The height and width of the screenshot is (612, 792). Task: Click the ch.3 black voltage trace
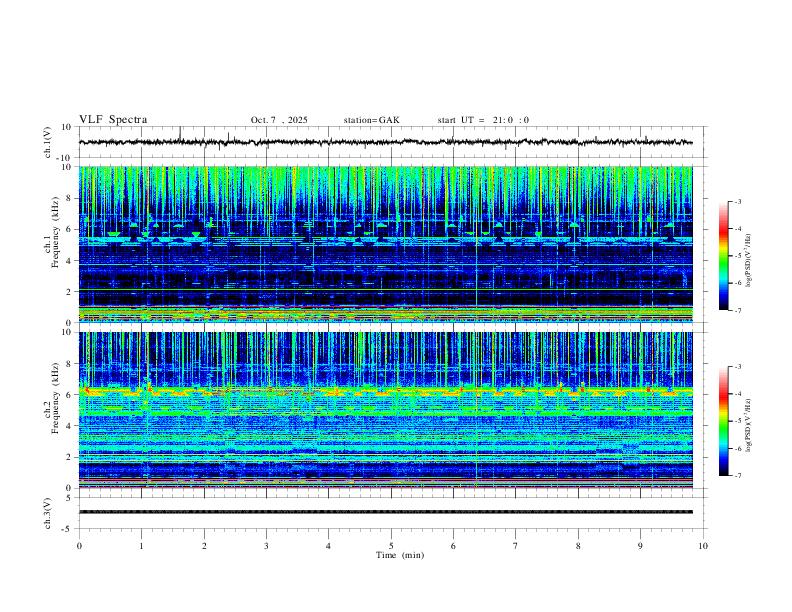click(x=385, y=512)
